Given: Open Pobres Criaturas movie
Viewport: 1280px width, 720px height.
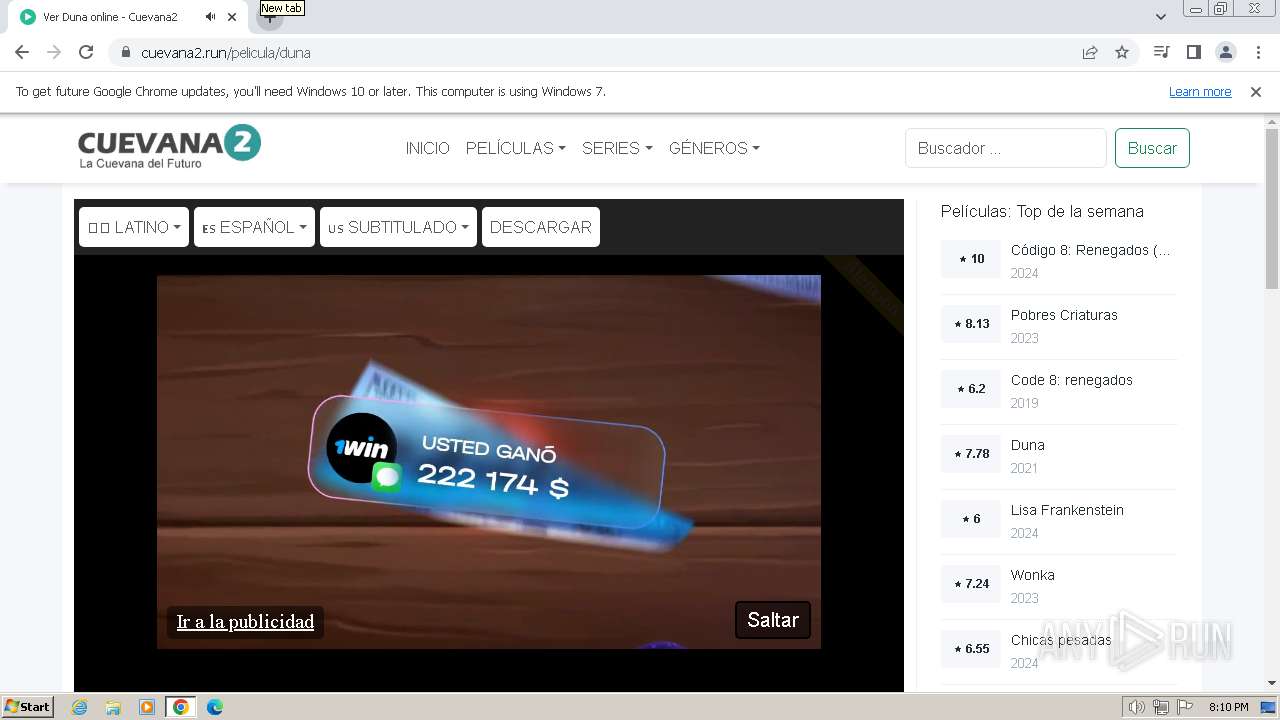Looking at the screenshot, I should (x=1064, y=315).
